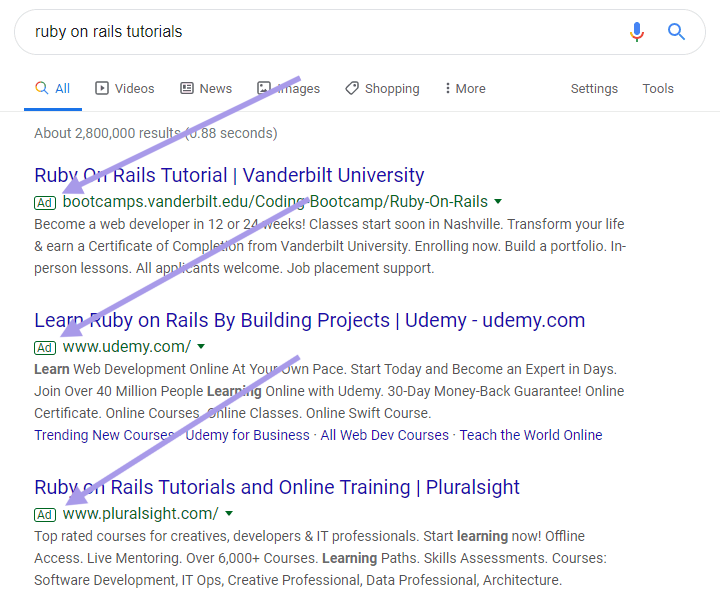Click the All tab search icon

[x=42, y=88]
